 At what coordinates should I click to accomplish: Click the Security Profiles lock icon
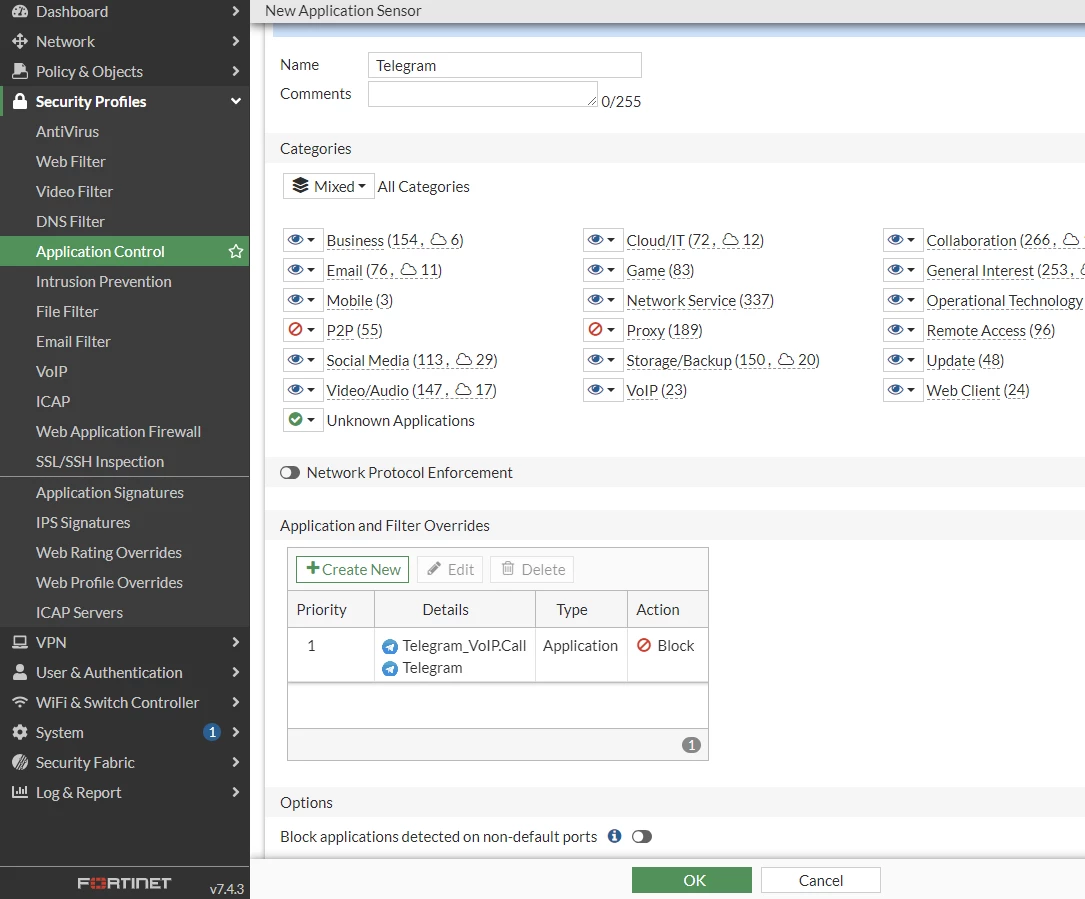(x=20, y=101)
